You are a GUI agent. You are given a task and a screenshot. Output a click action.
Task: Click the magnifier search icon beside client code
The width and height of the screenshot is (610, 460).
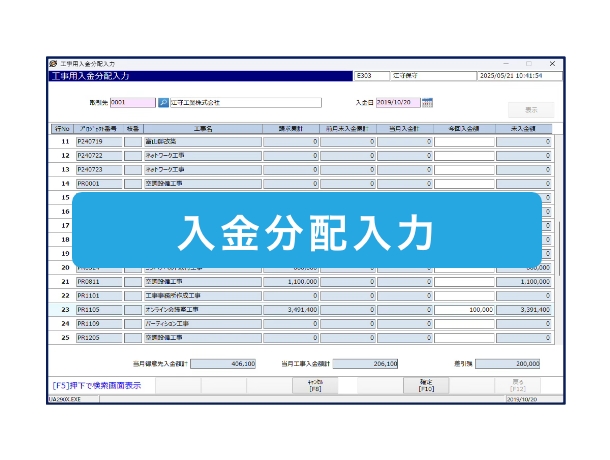(164, 102)
